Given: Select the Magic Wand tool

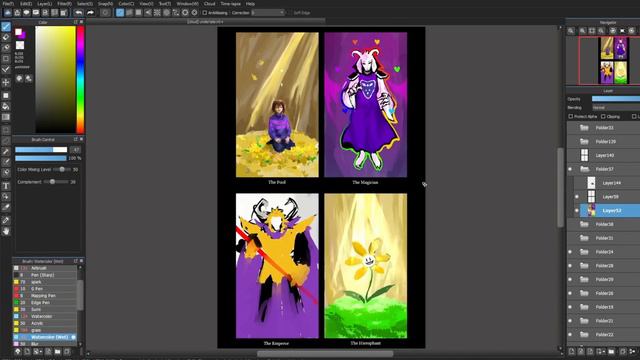Looking at the screenshot, I should pyautogui.click(x=6, y=151).
